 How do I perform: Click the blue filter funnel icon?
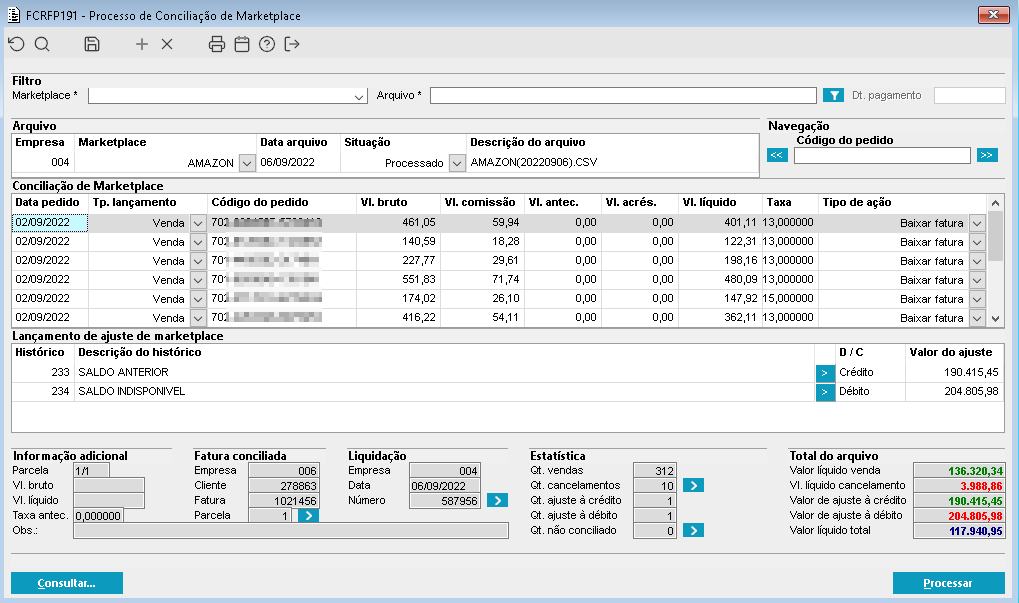833,96
